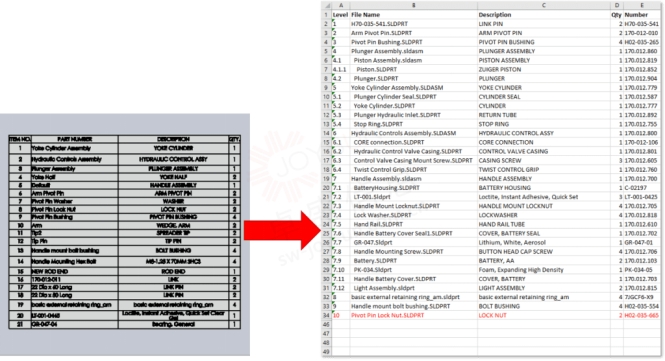Select cell 'LT-001.Sldprt'

tap(414, 197)
